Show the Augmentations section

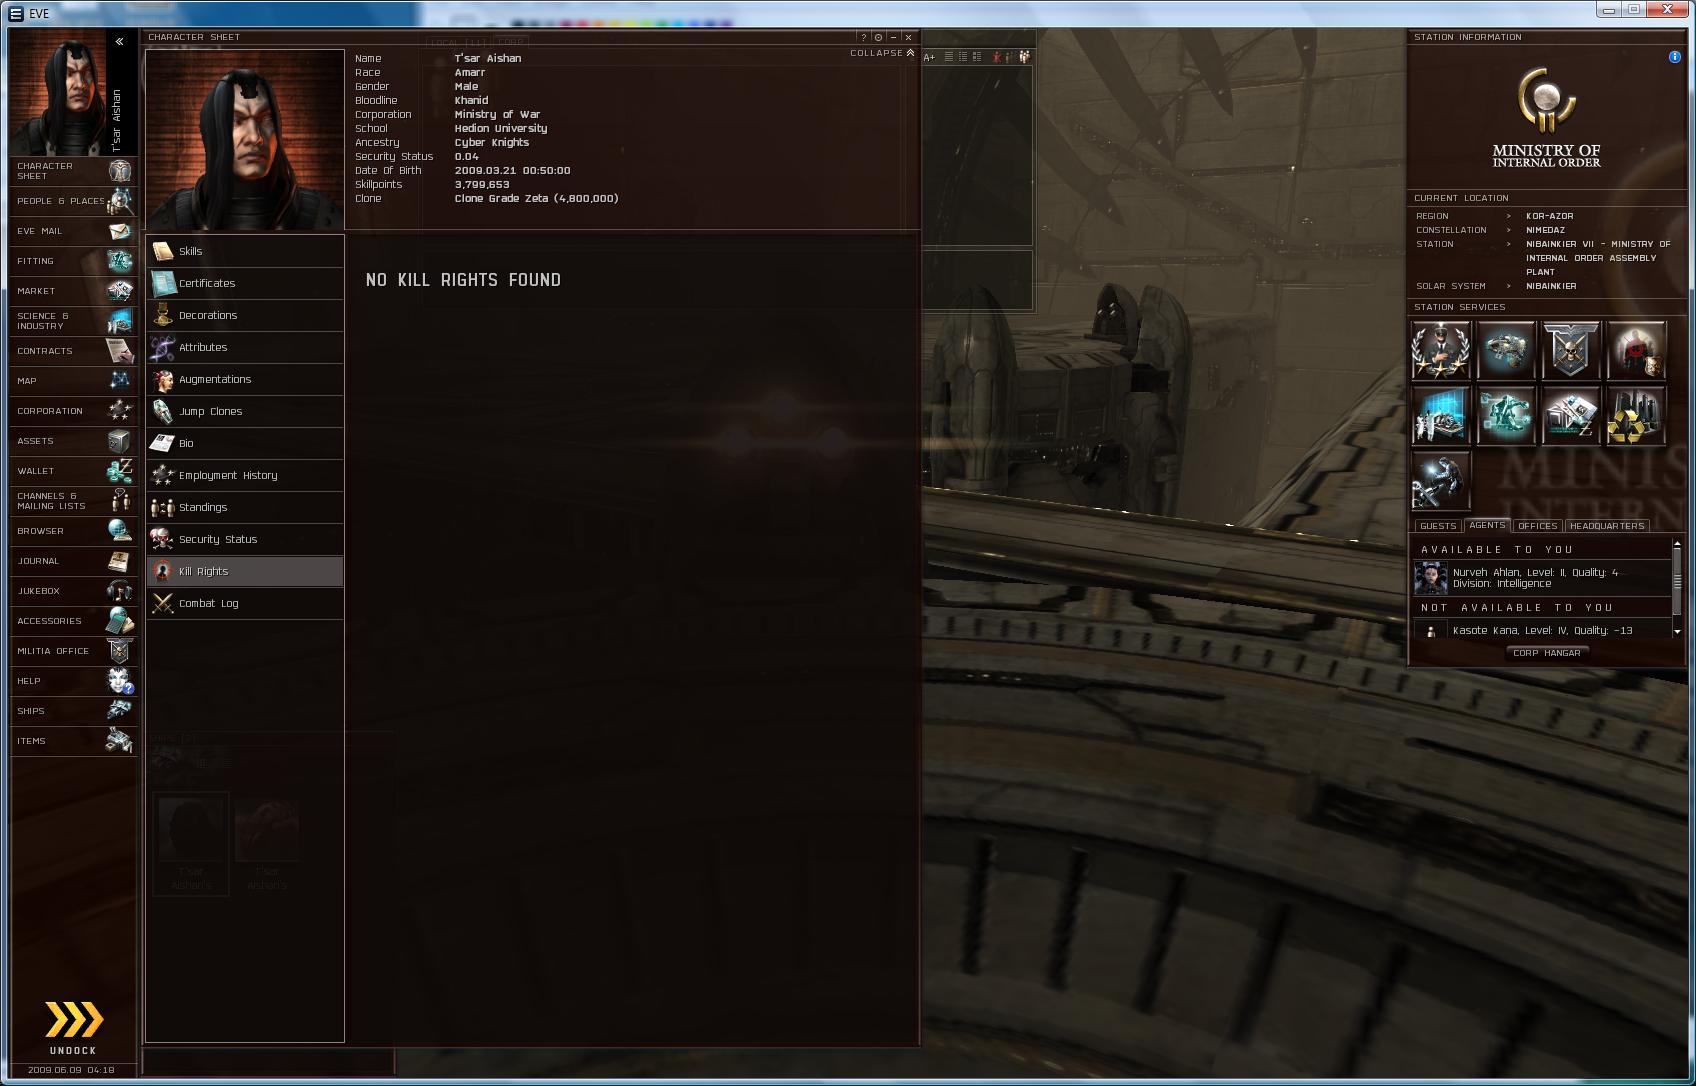click(245, 380)
